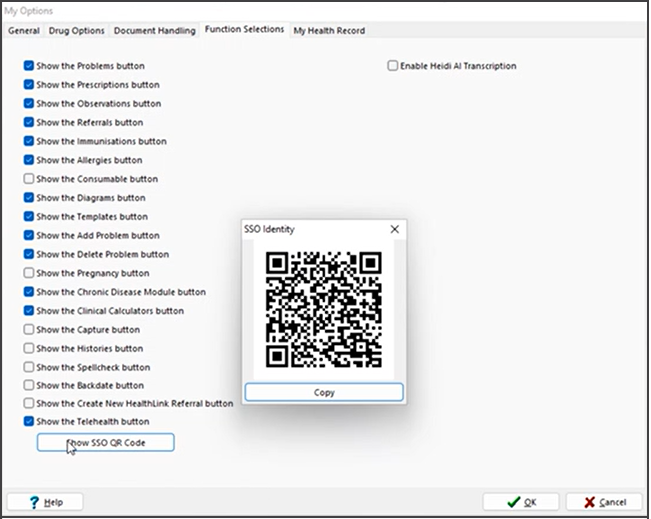Uncheck Show the Telehealth button
651x519 pixels.
pyautogui.click(x=29, y=421)
